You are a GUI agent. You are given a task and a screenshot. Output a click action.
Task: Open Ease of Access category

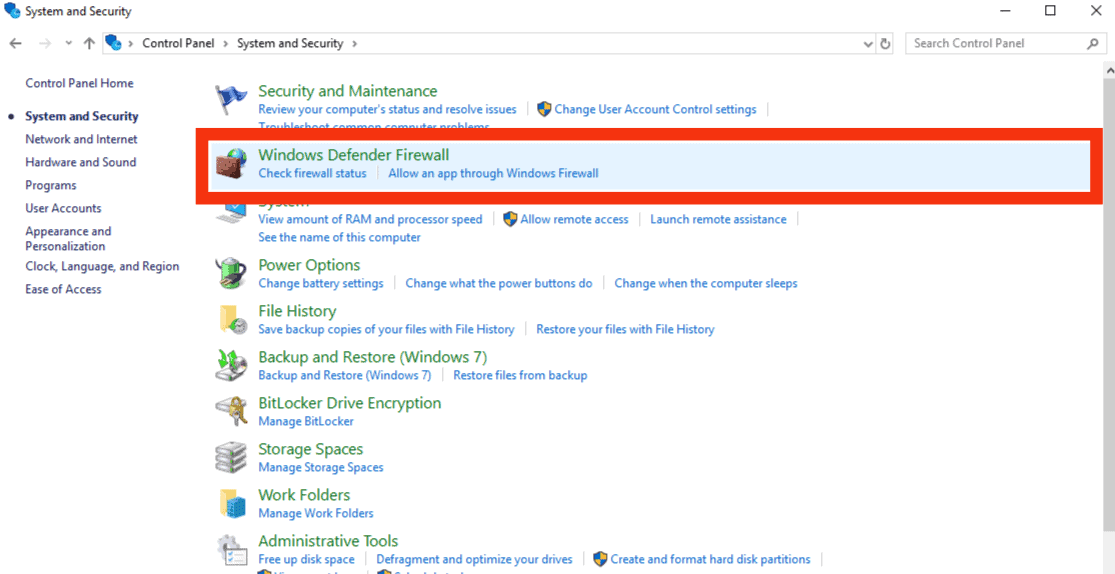[63, 289]
